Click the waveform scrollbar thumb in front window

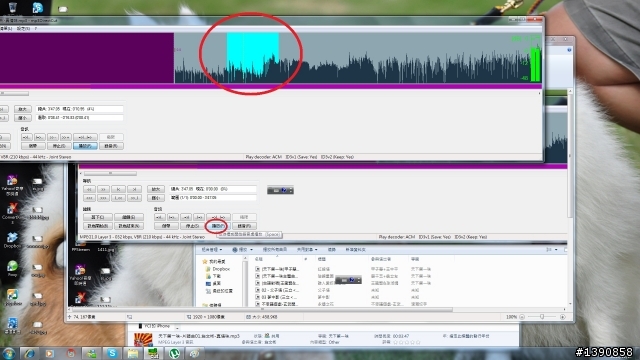(14, 93)
